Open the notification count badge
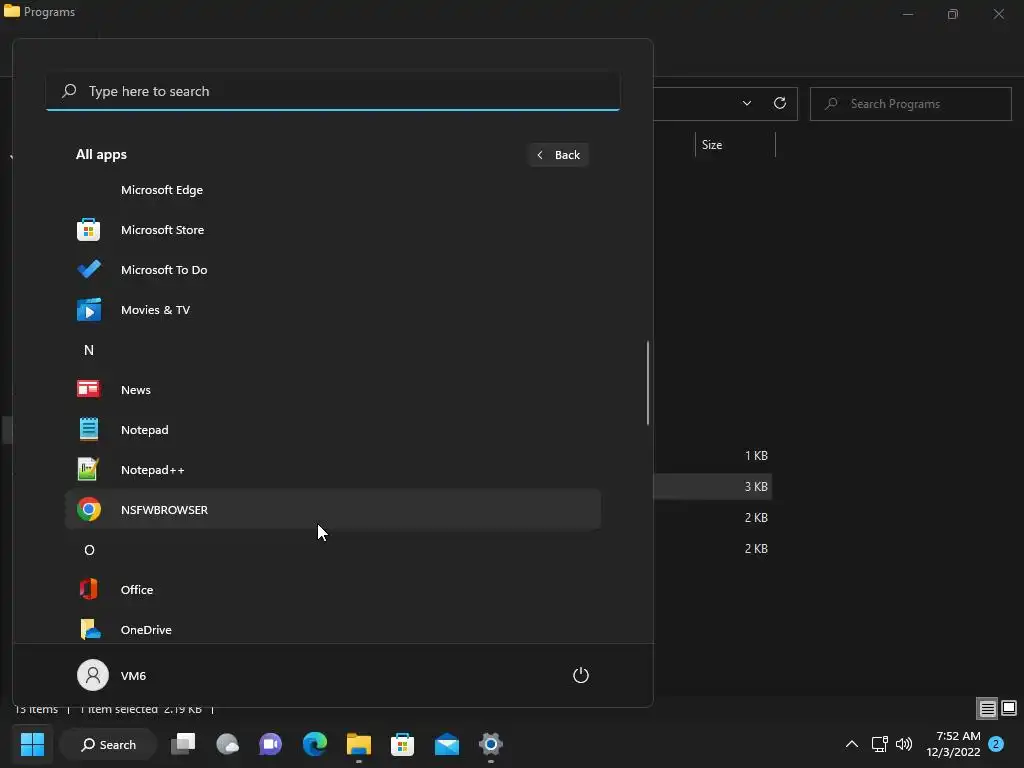Screen dimensions: 1024x768 pos(995,744)
